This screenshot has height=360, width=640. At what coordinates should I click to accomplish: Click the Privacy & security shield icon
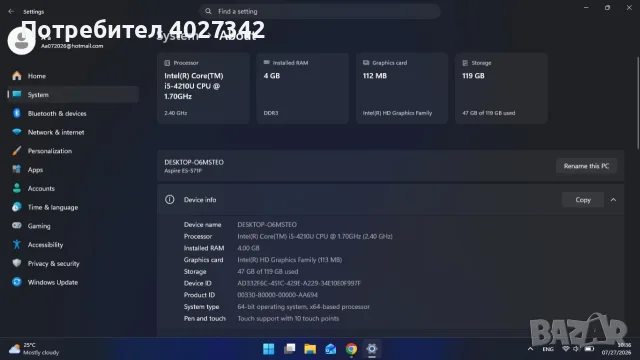[x=17, y=263]
